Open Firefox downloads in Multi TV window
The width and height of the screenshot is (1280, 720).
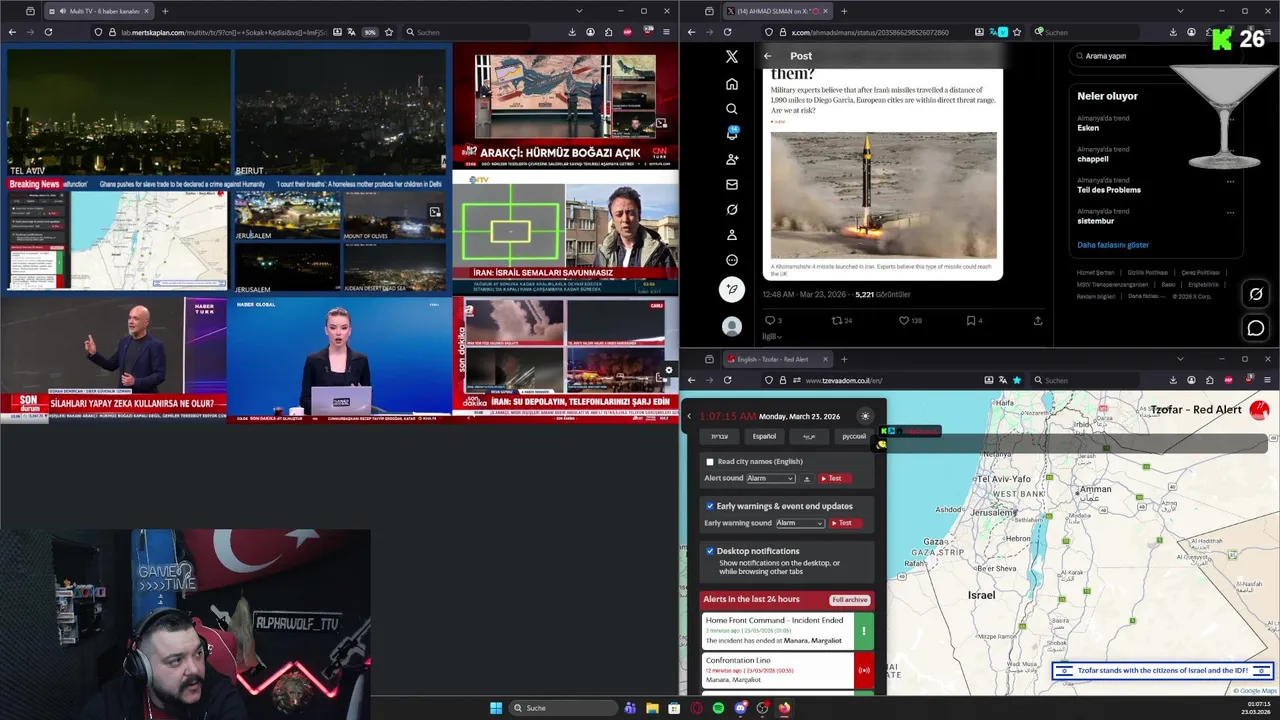[x=572, y=32]
